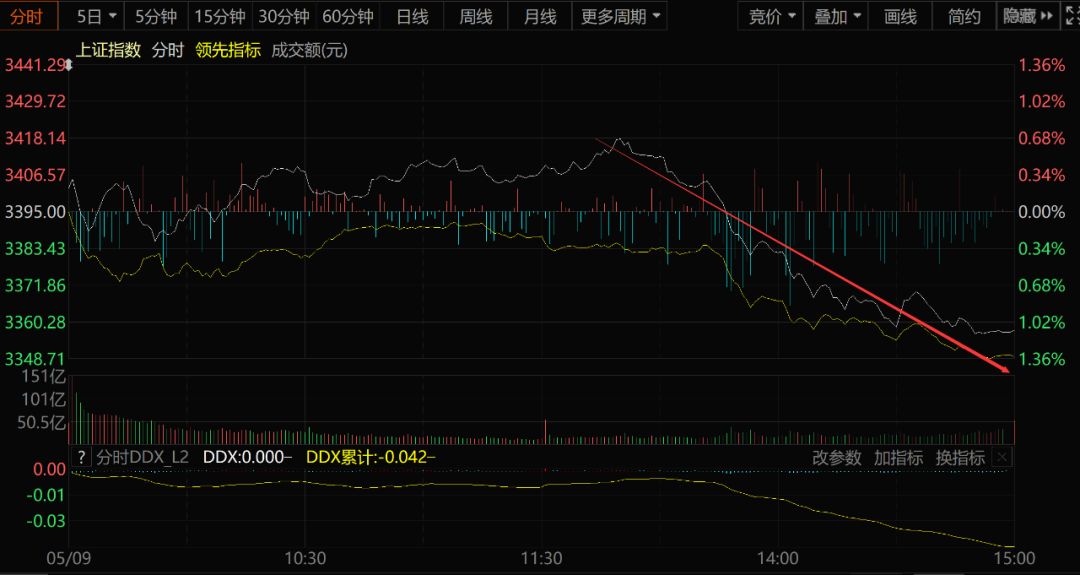Open the DDX indicator help question mark

(81, 457)
